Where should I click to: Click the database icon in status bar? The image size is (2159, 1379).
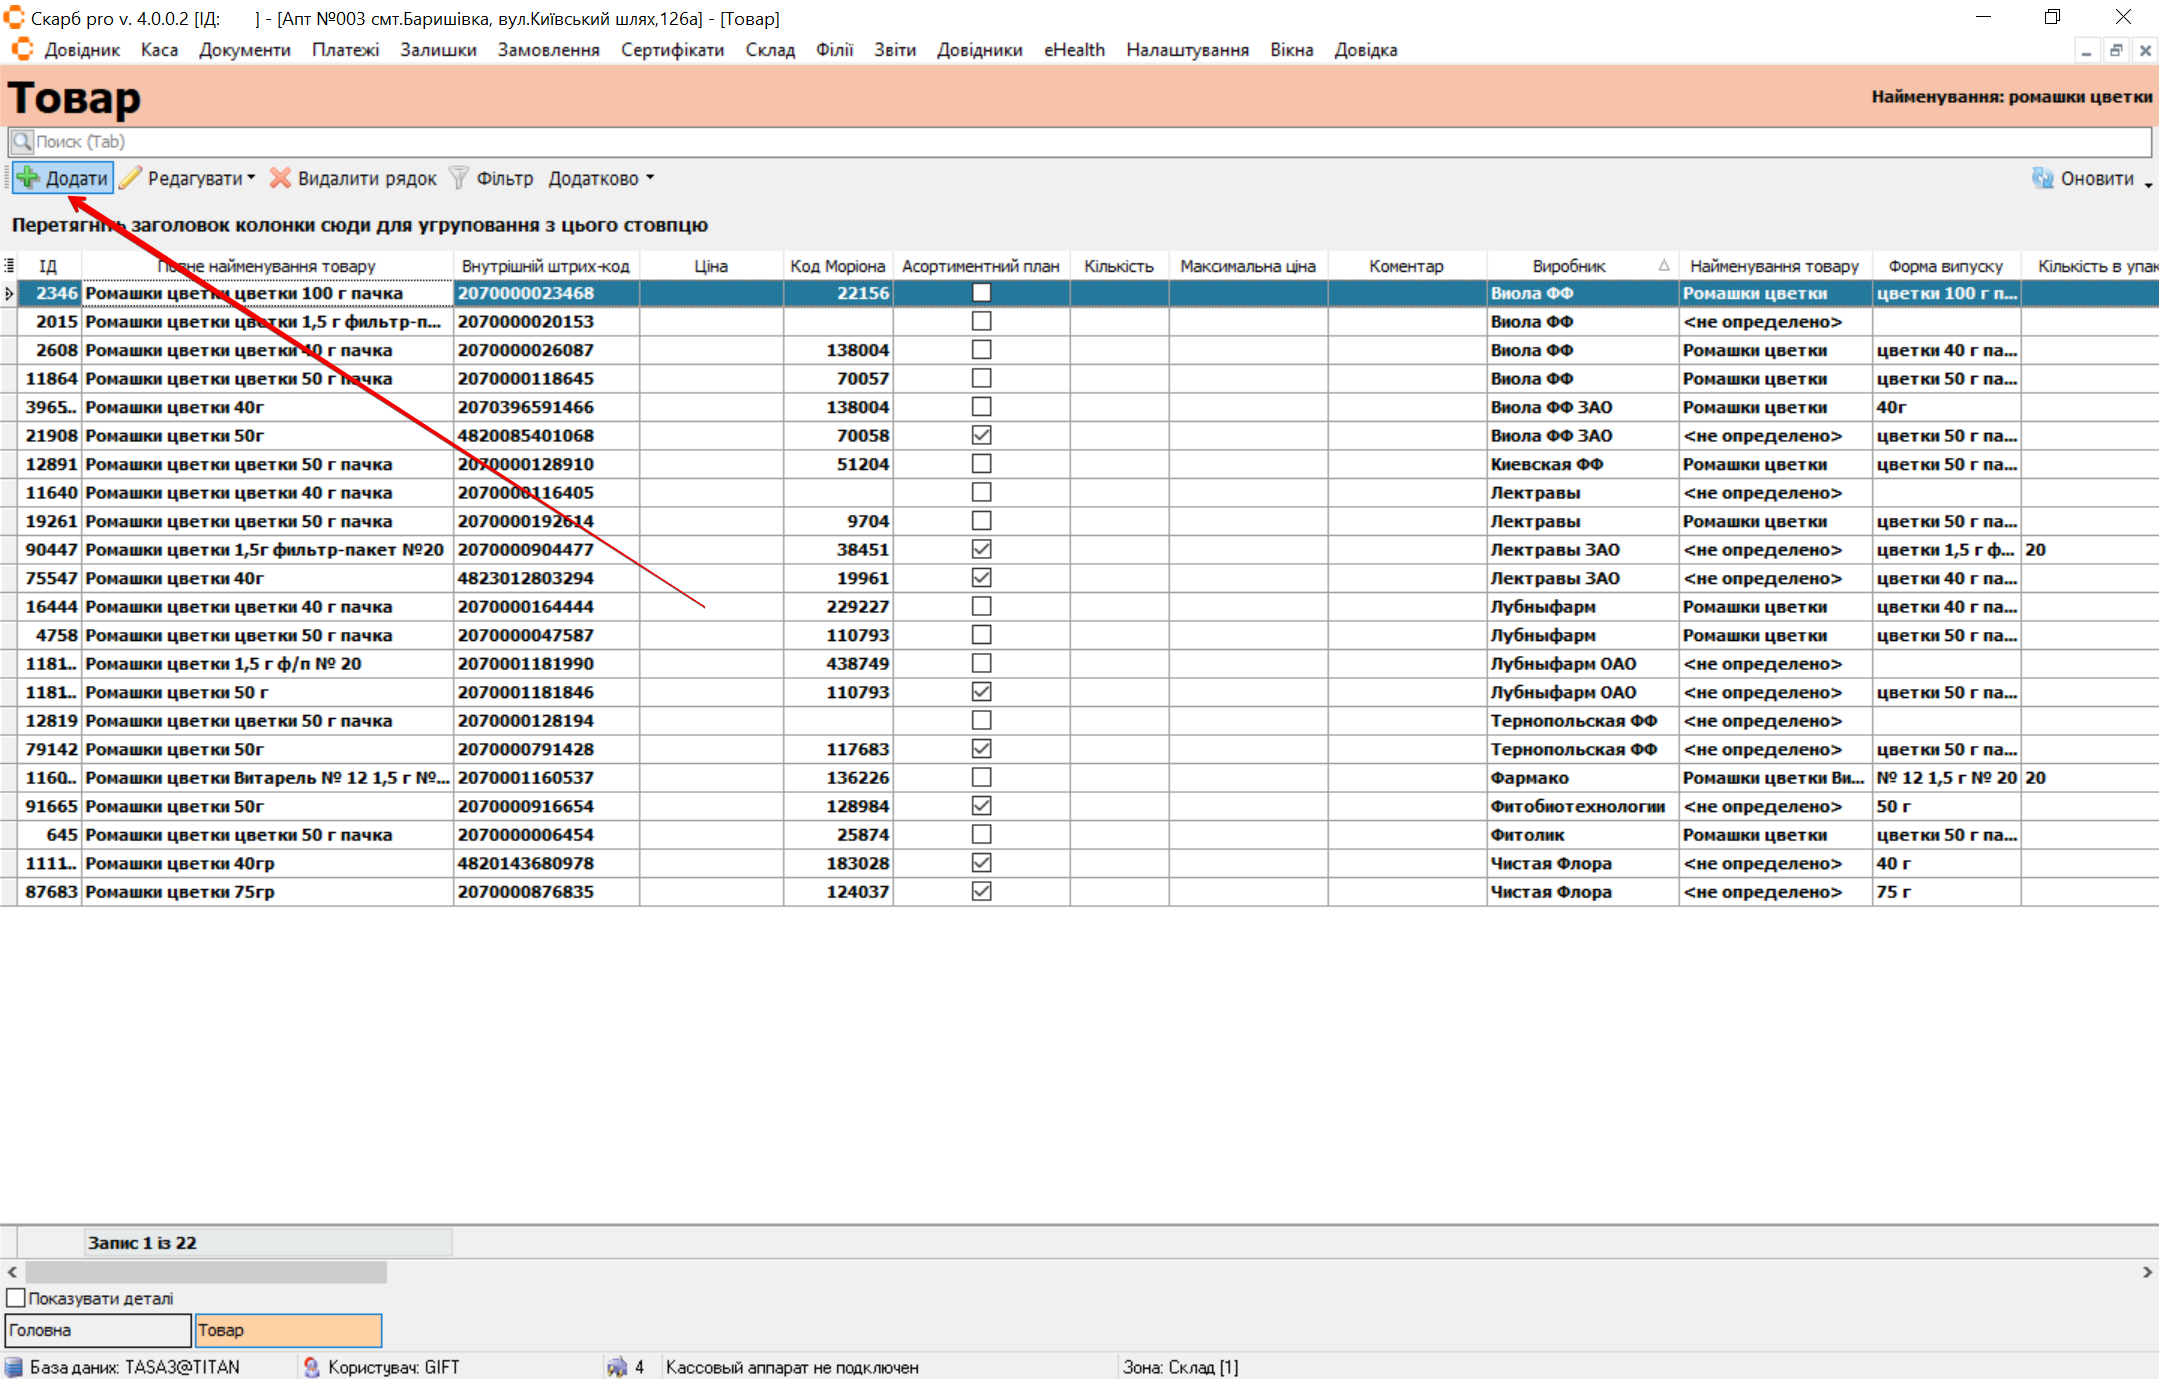[x=13, y=1367]
